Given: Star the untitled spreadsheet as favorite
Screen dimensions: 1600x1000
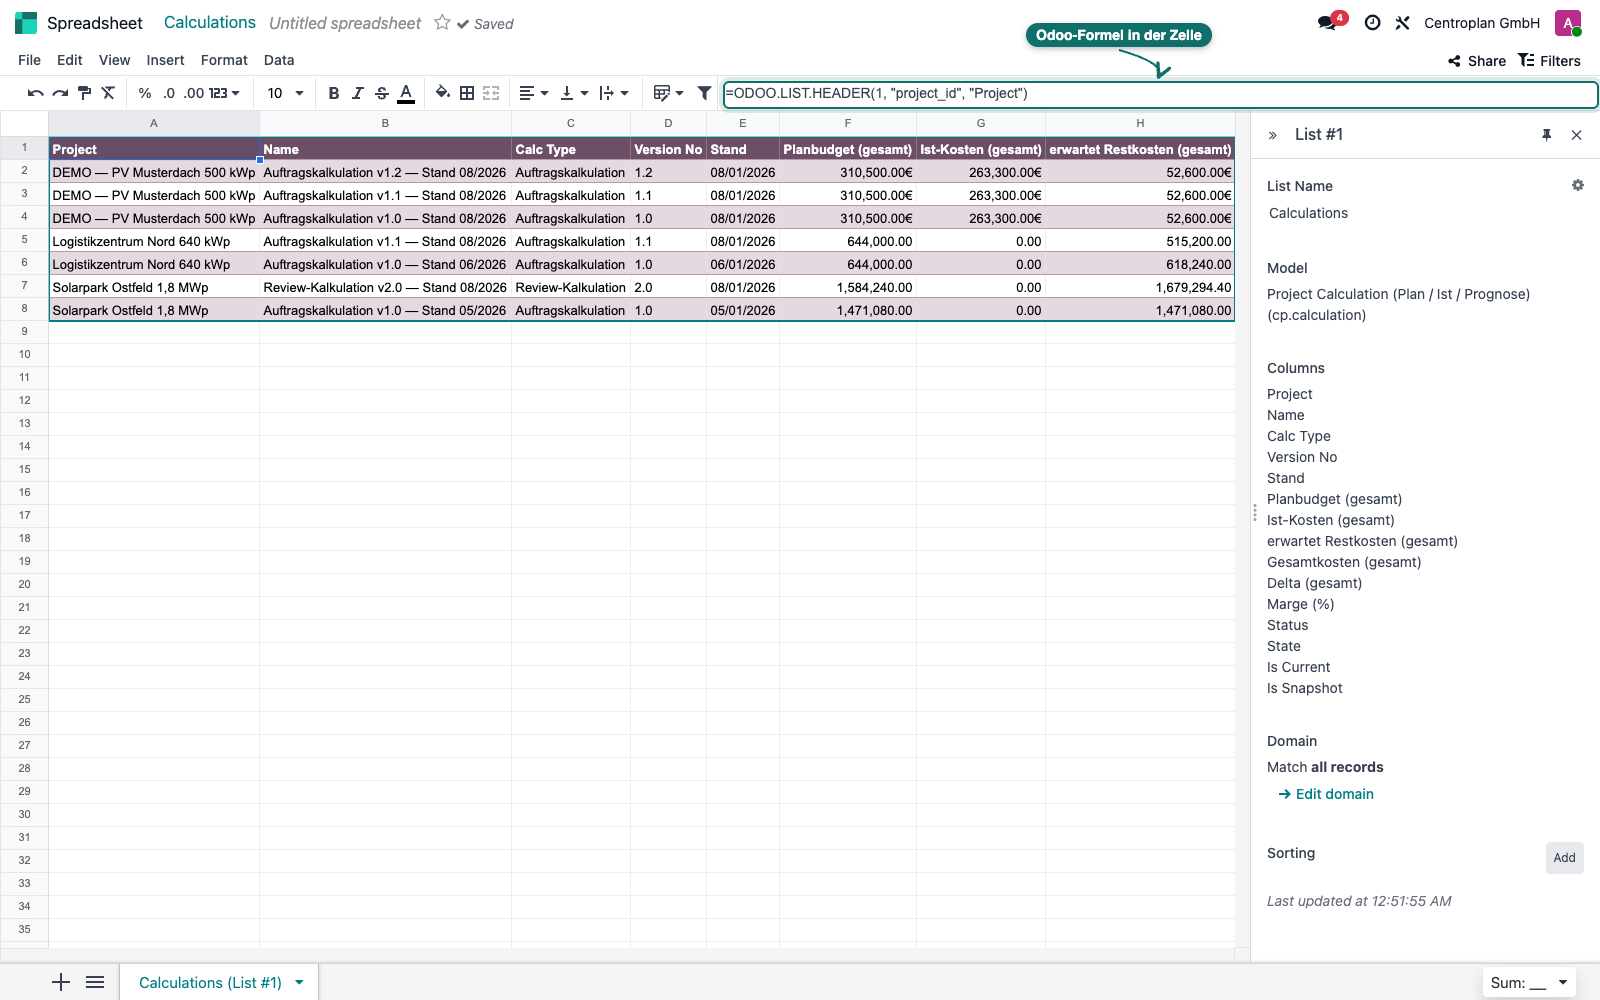Looking at the screenshot, I should click(x=442, y=22).
